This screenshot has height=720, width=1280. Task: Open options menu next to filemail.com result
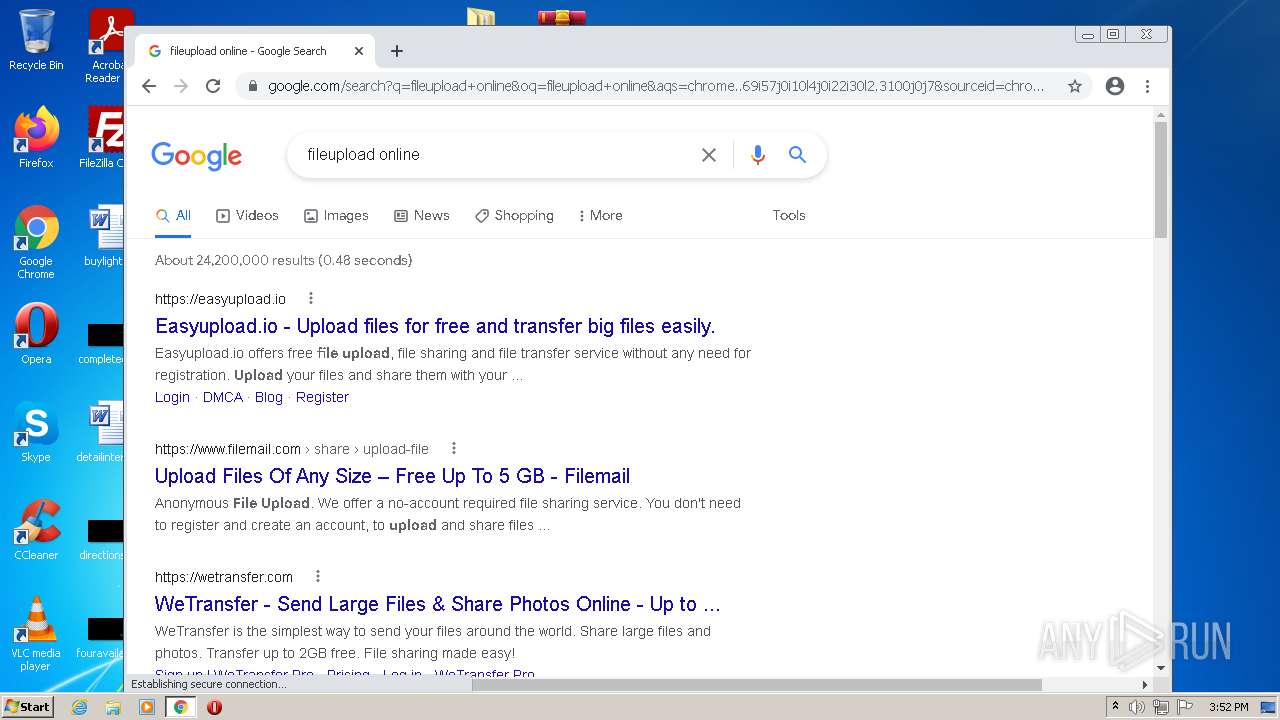pyautogui.click(x=453, y=448)
